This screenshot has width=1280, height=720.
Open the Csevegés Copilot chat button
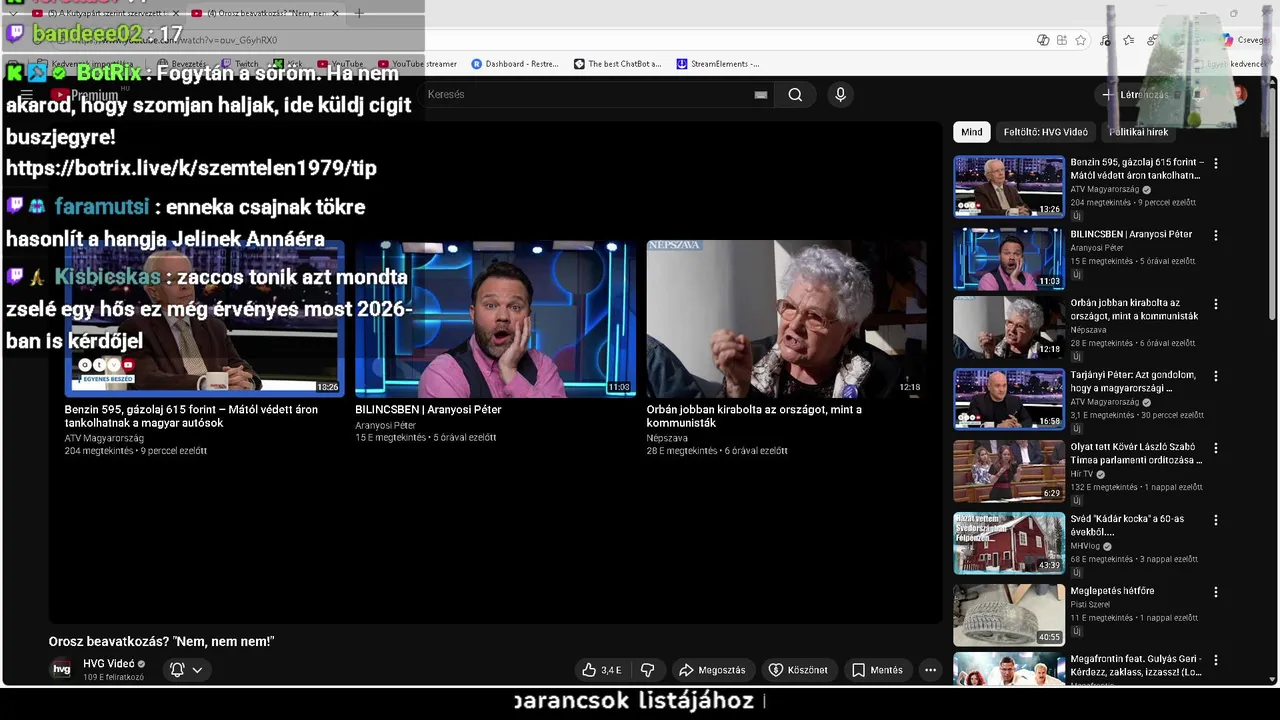1244,40
